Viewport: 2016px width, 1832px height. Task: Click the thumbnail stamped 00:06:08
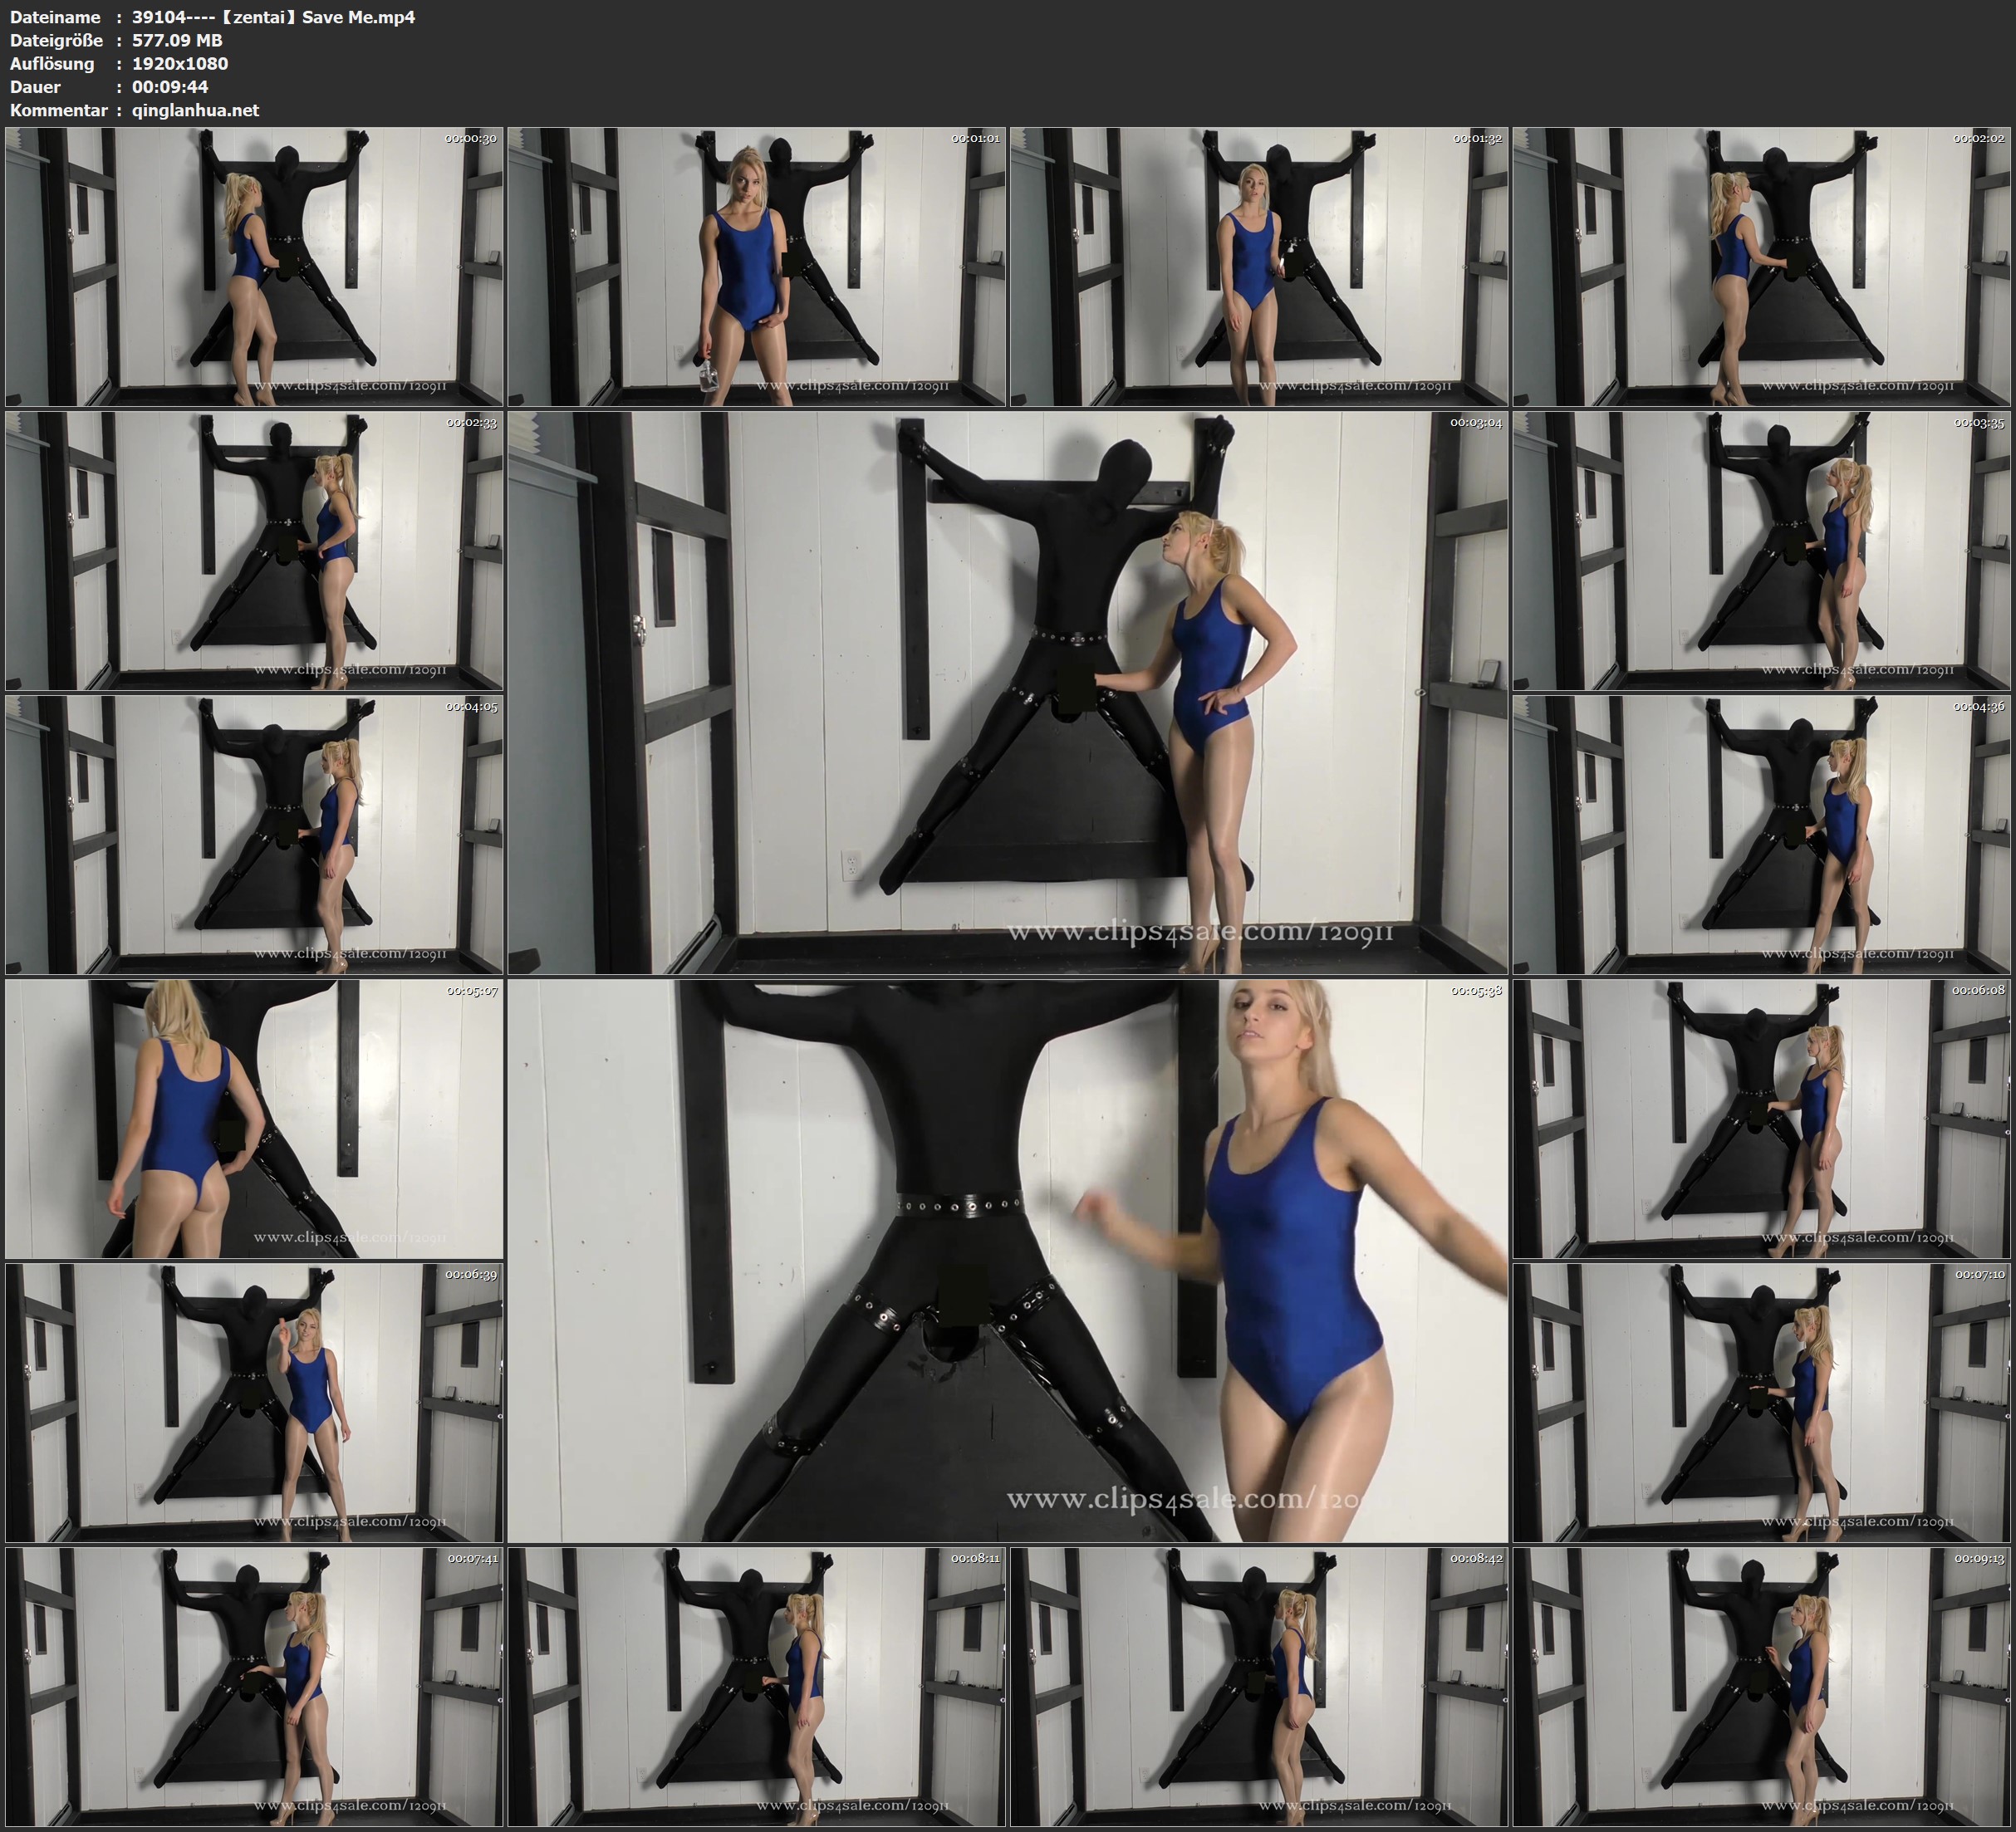tap(1762, 1118)
